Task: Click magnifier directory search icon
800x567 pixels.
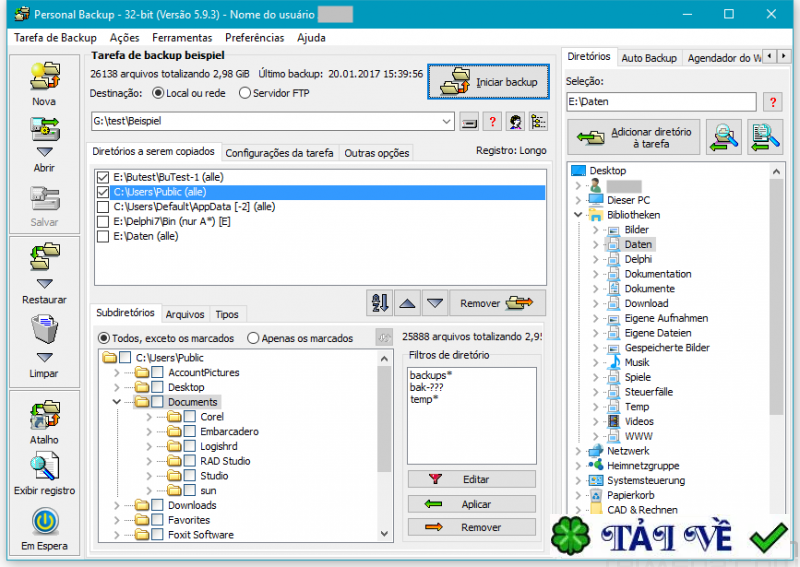Action: coord(724,137)
